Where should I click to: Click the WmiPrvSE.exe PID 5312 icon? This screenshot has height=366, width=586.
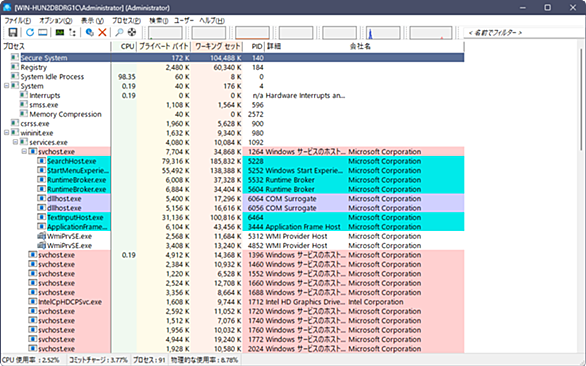click(41, 236)
